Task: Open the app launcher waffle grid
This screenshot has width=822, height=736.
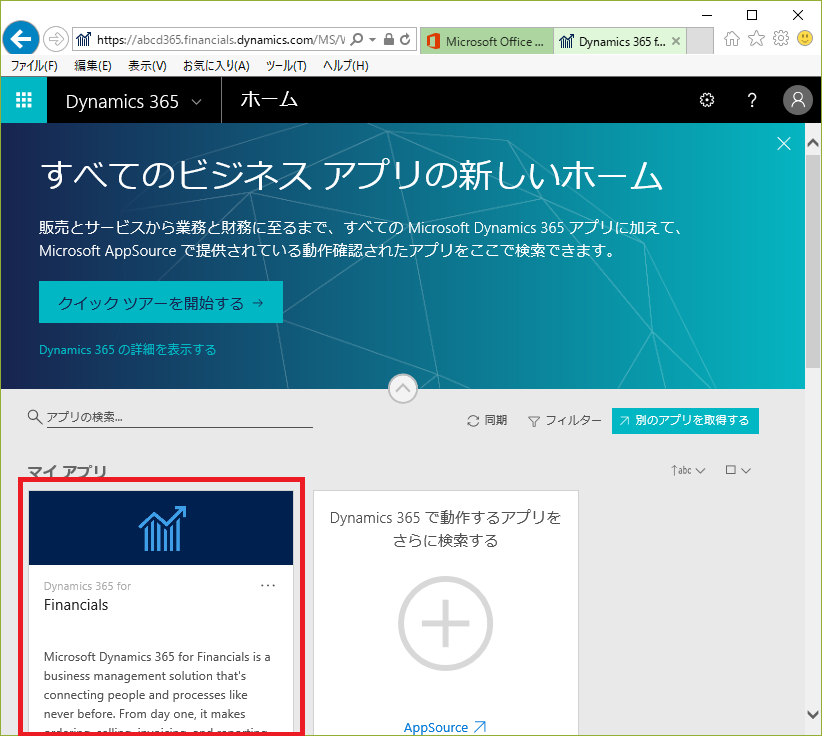Action: click(24, 100)
